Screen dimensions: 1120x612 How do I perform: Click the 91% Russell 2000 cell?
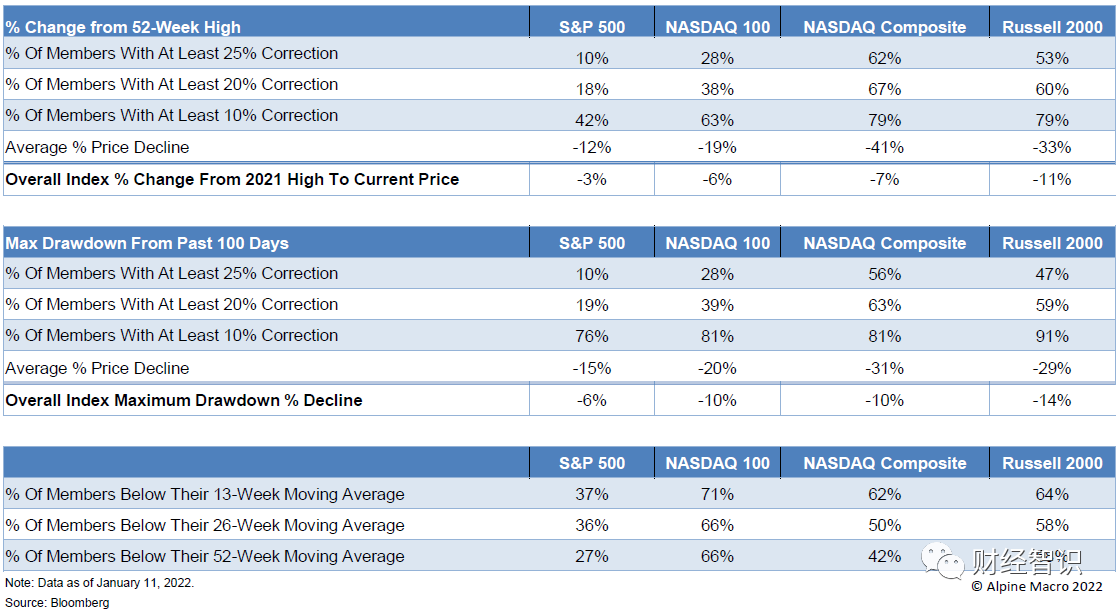coord(1052,337)
